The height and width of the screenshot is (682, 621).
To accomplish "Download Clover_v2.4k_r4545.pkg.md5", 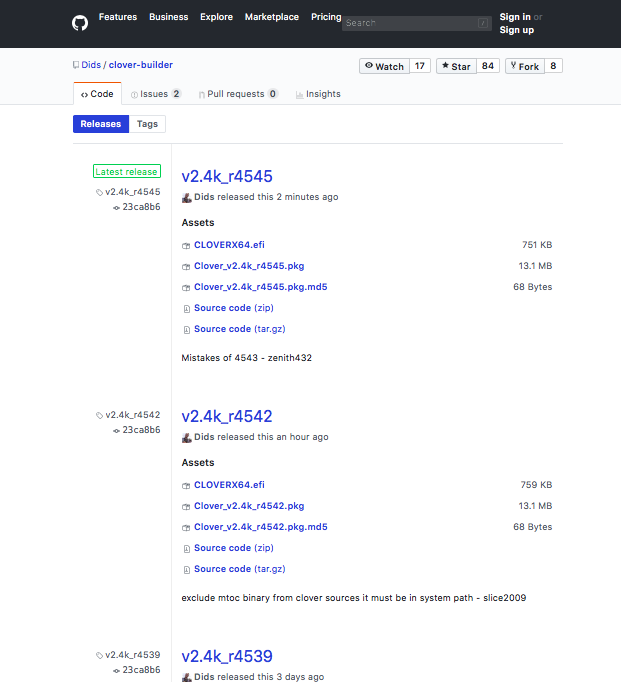I will pos(260,287).
